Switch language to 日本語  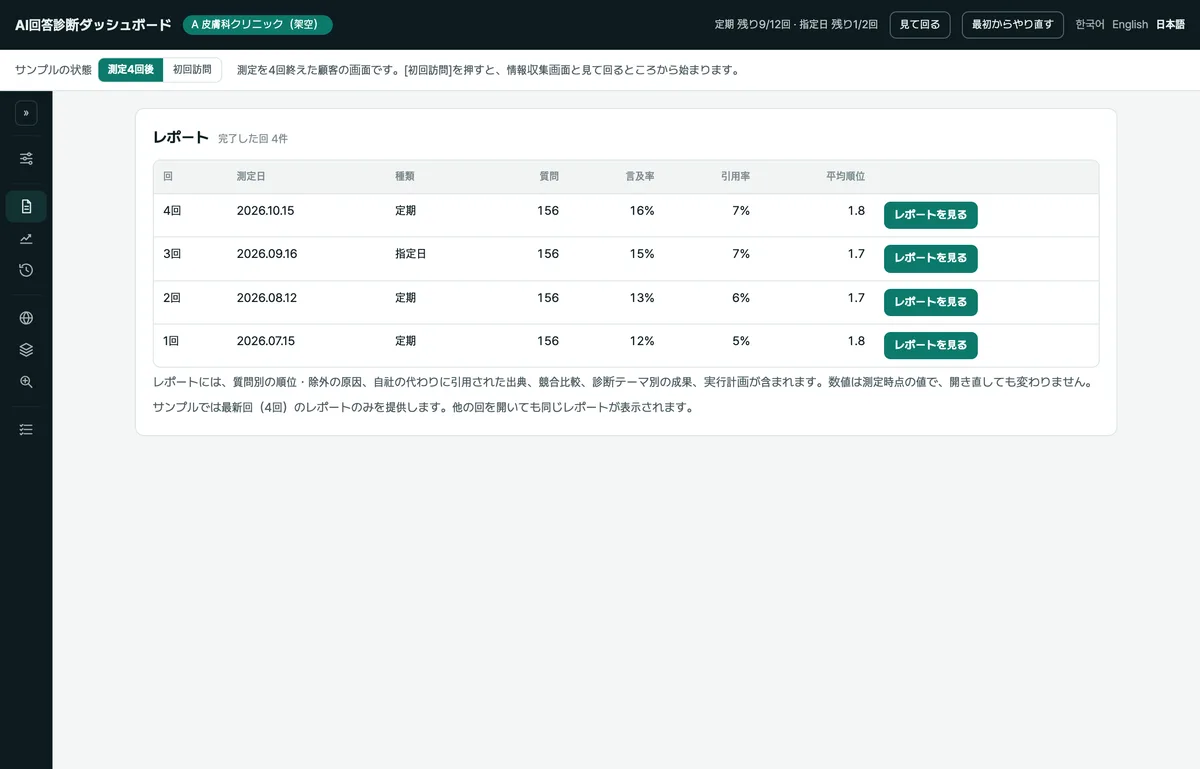pyautogui.click(x=1170, y=24)
